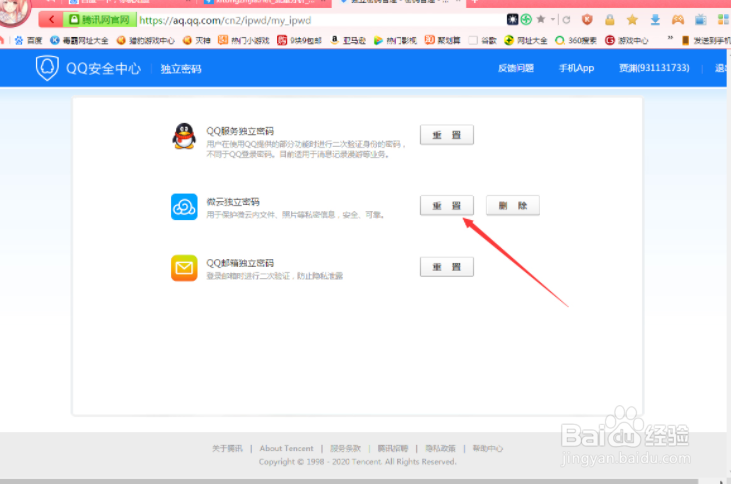Click the game controller toolbar icon
The image size is (731, 484).
pyautogui.click(x=677, y=19)
